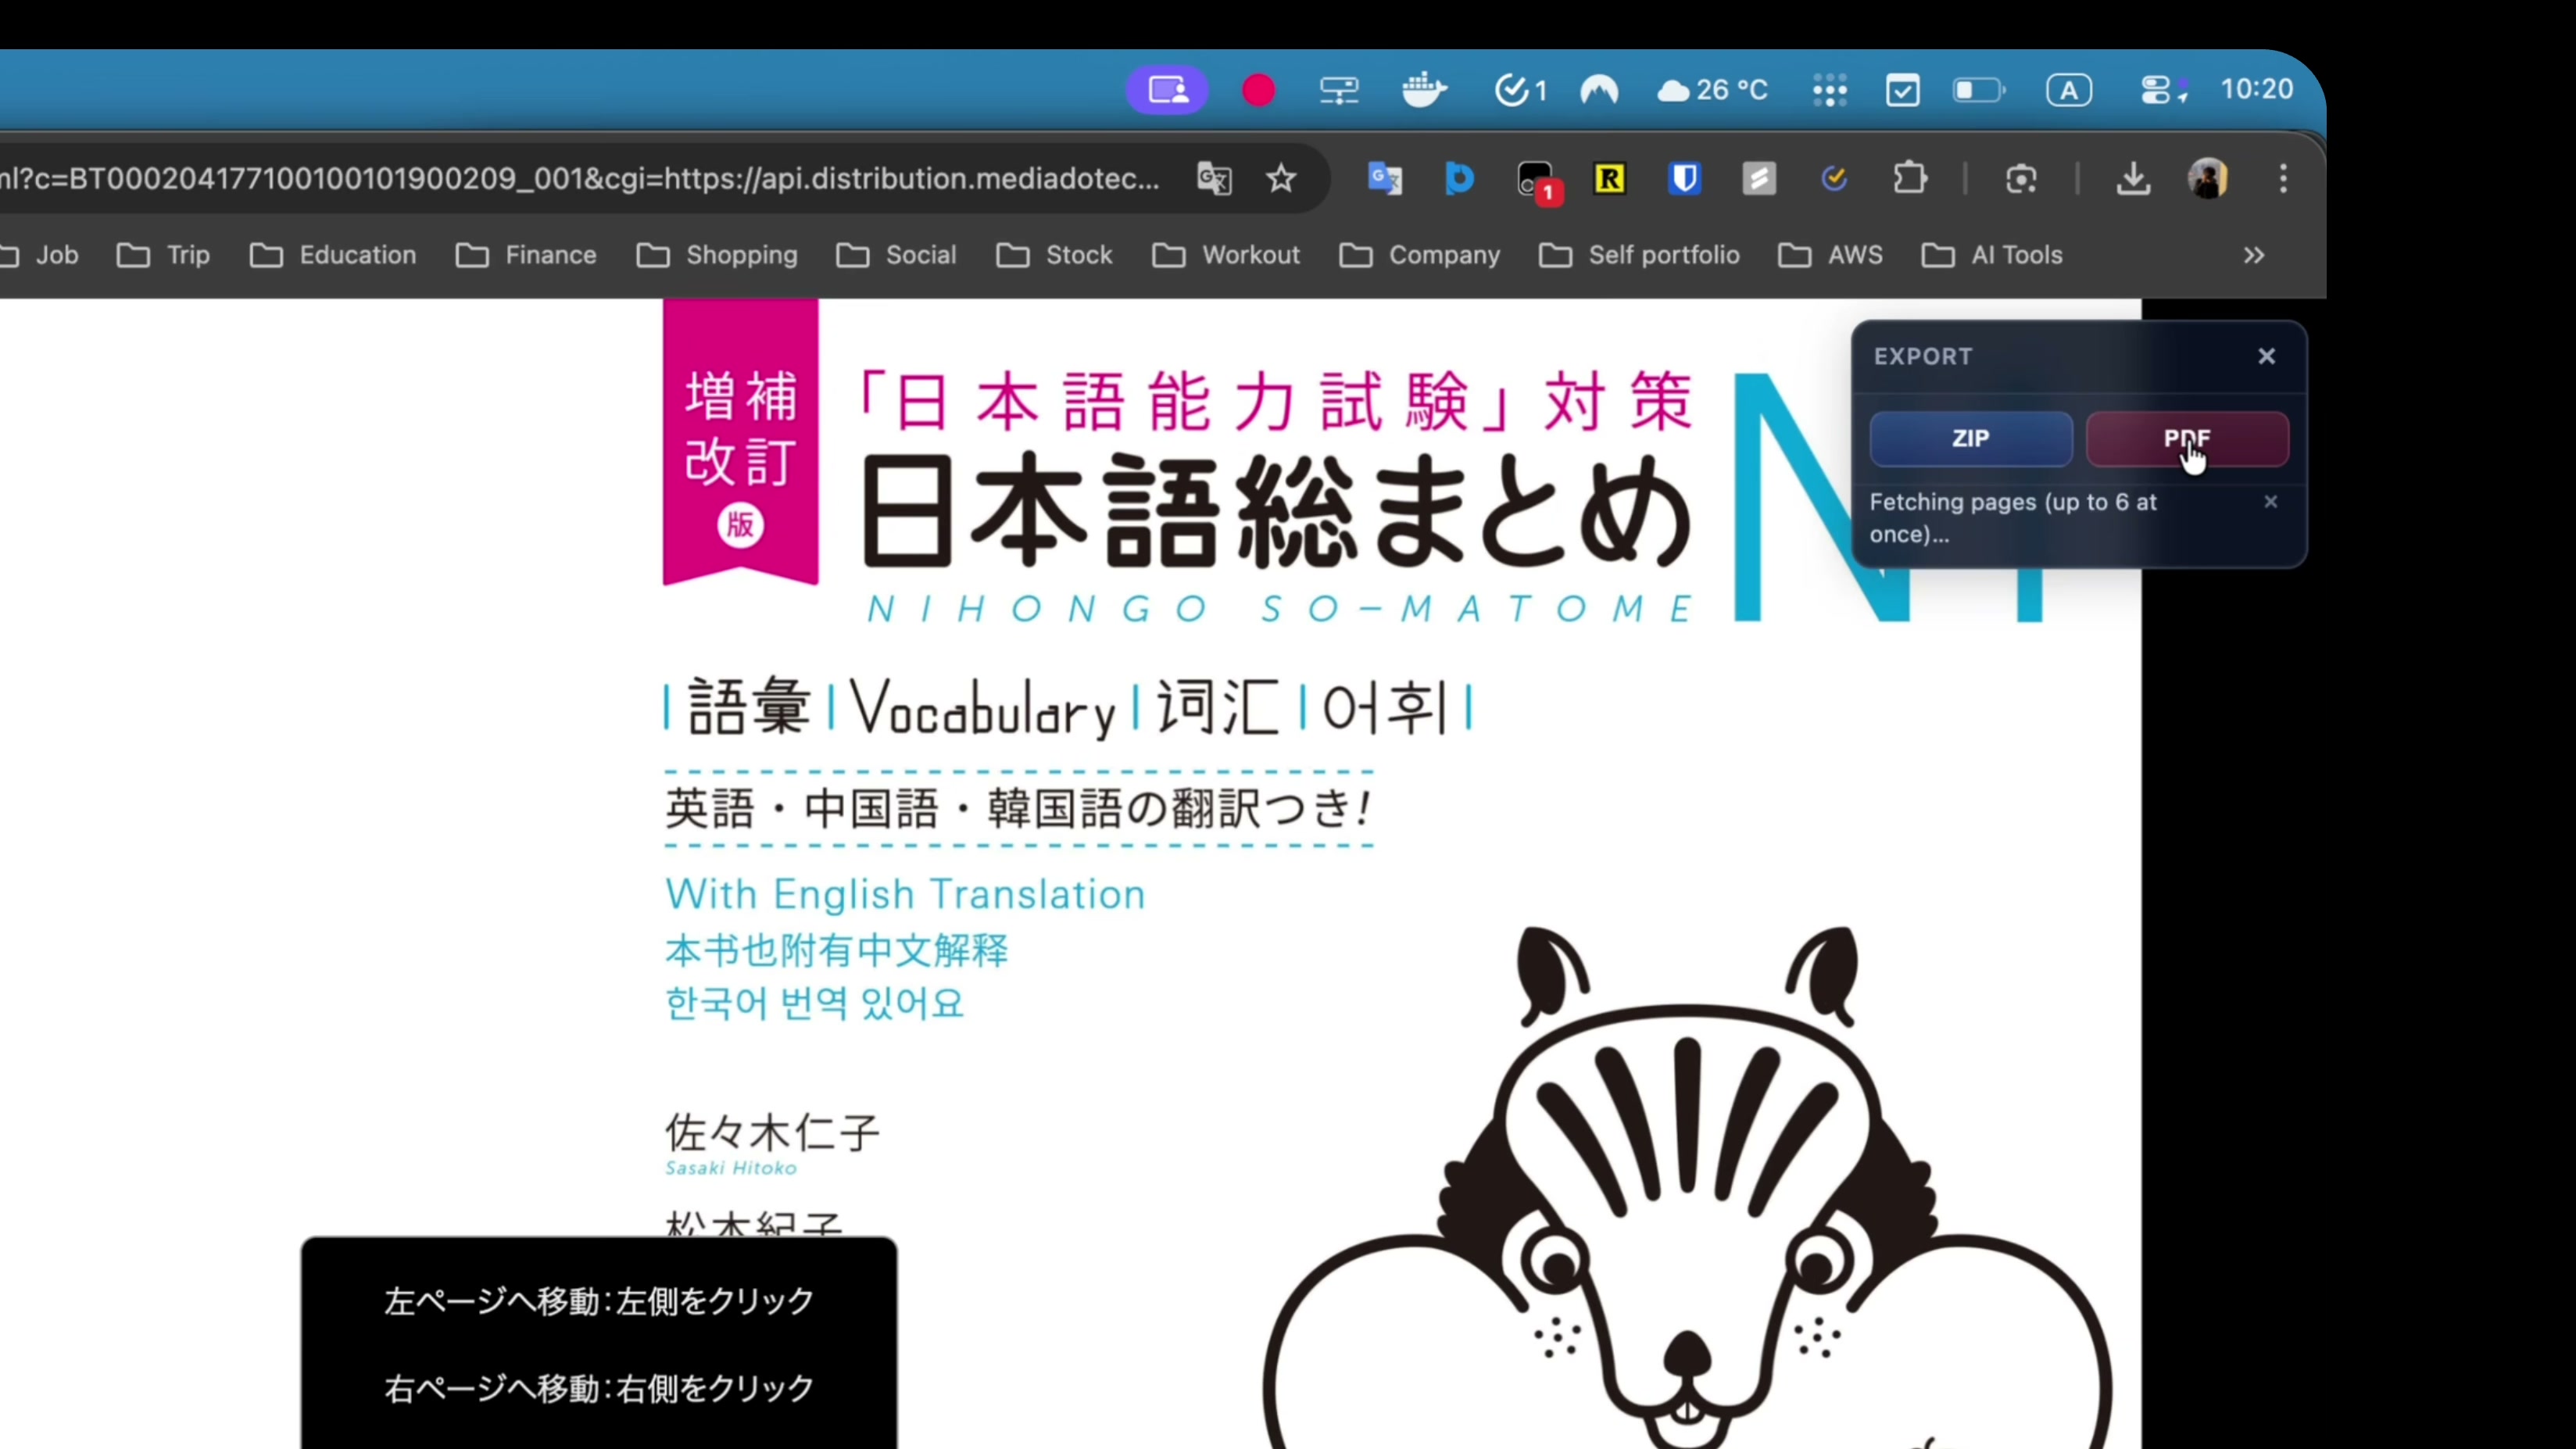Open the NordVPN mountain menu bar icon
This screenshot has width=2576, height=1449.
[1599, 90]
